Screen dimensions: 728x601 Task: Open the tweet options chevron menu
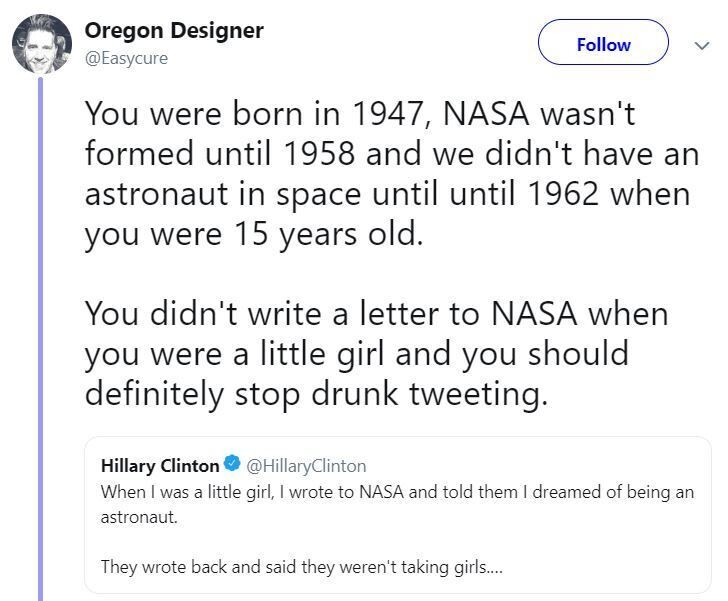pos(700,45)
